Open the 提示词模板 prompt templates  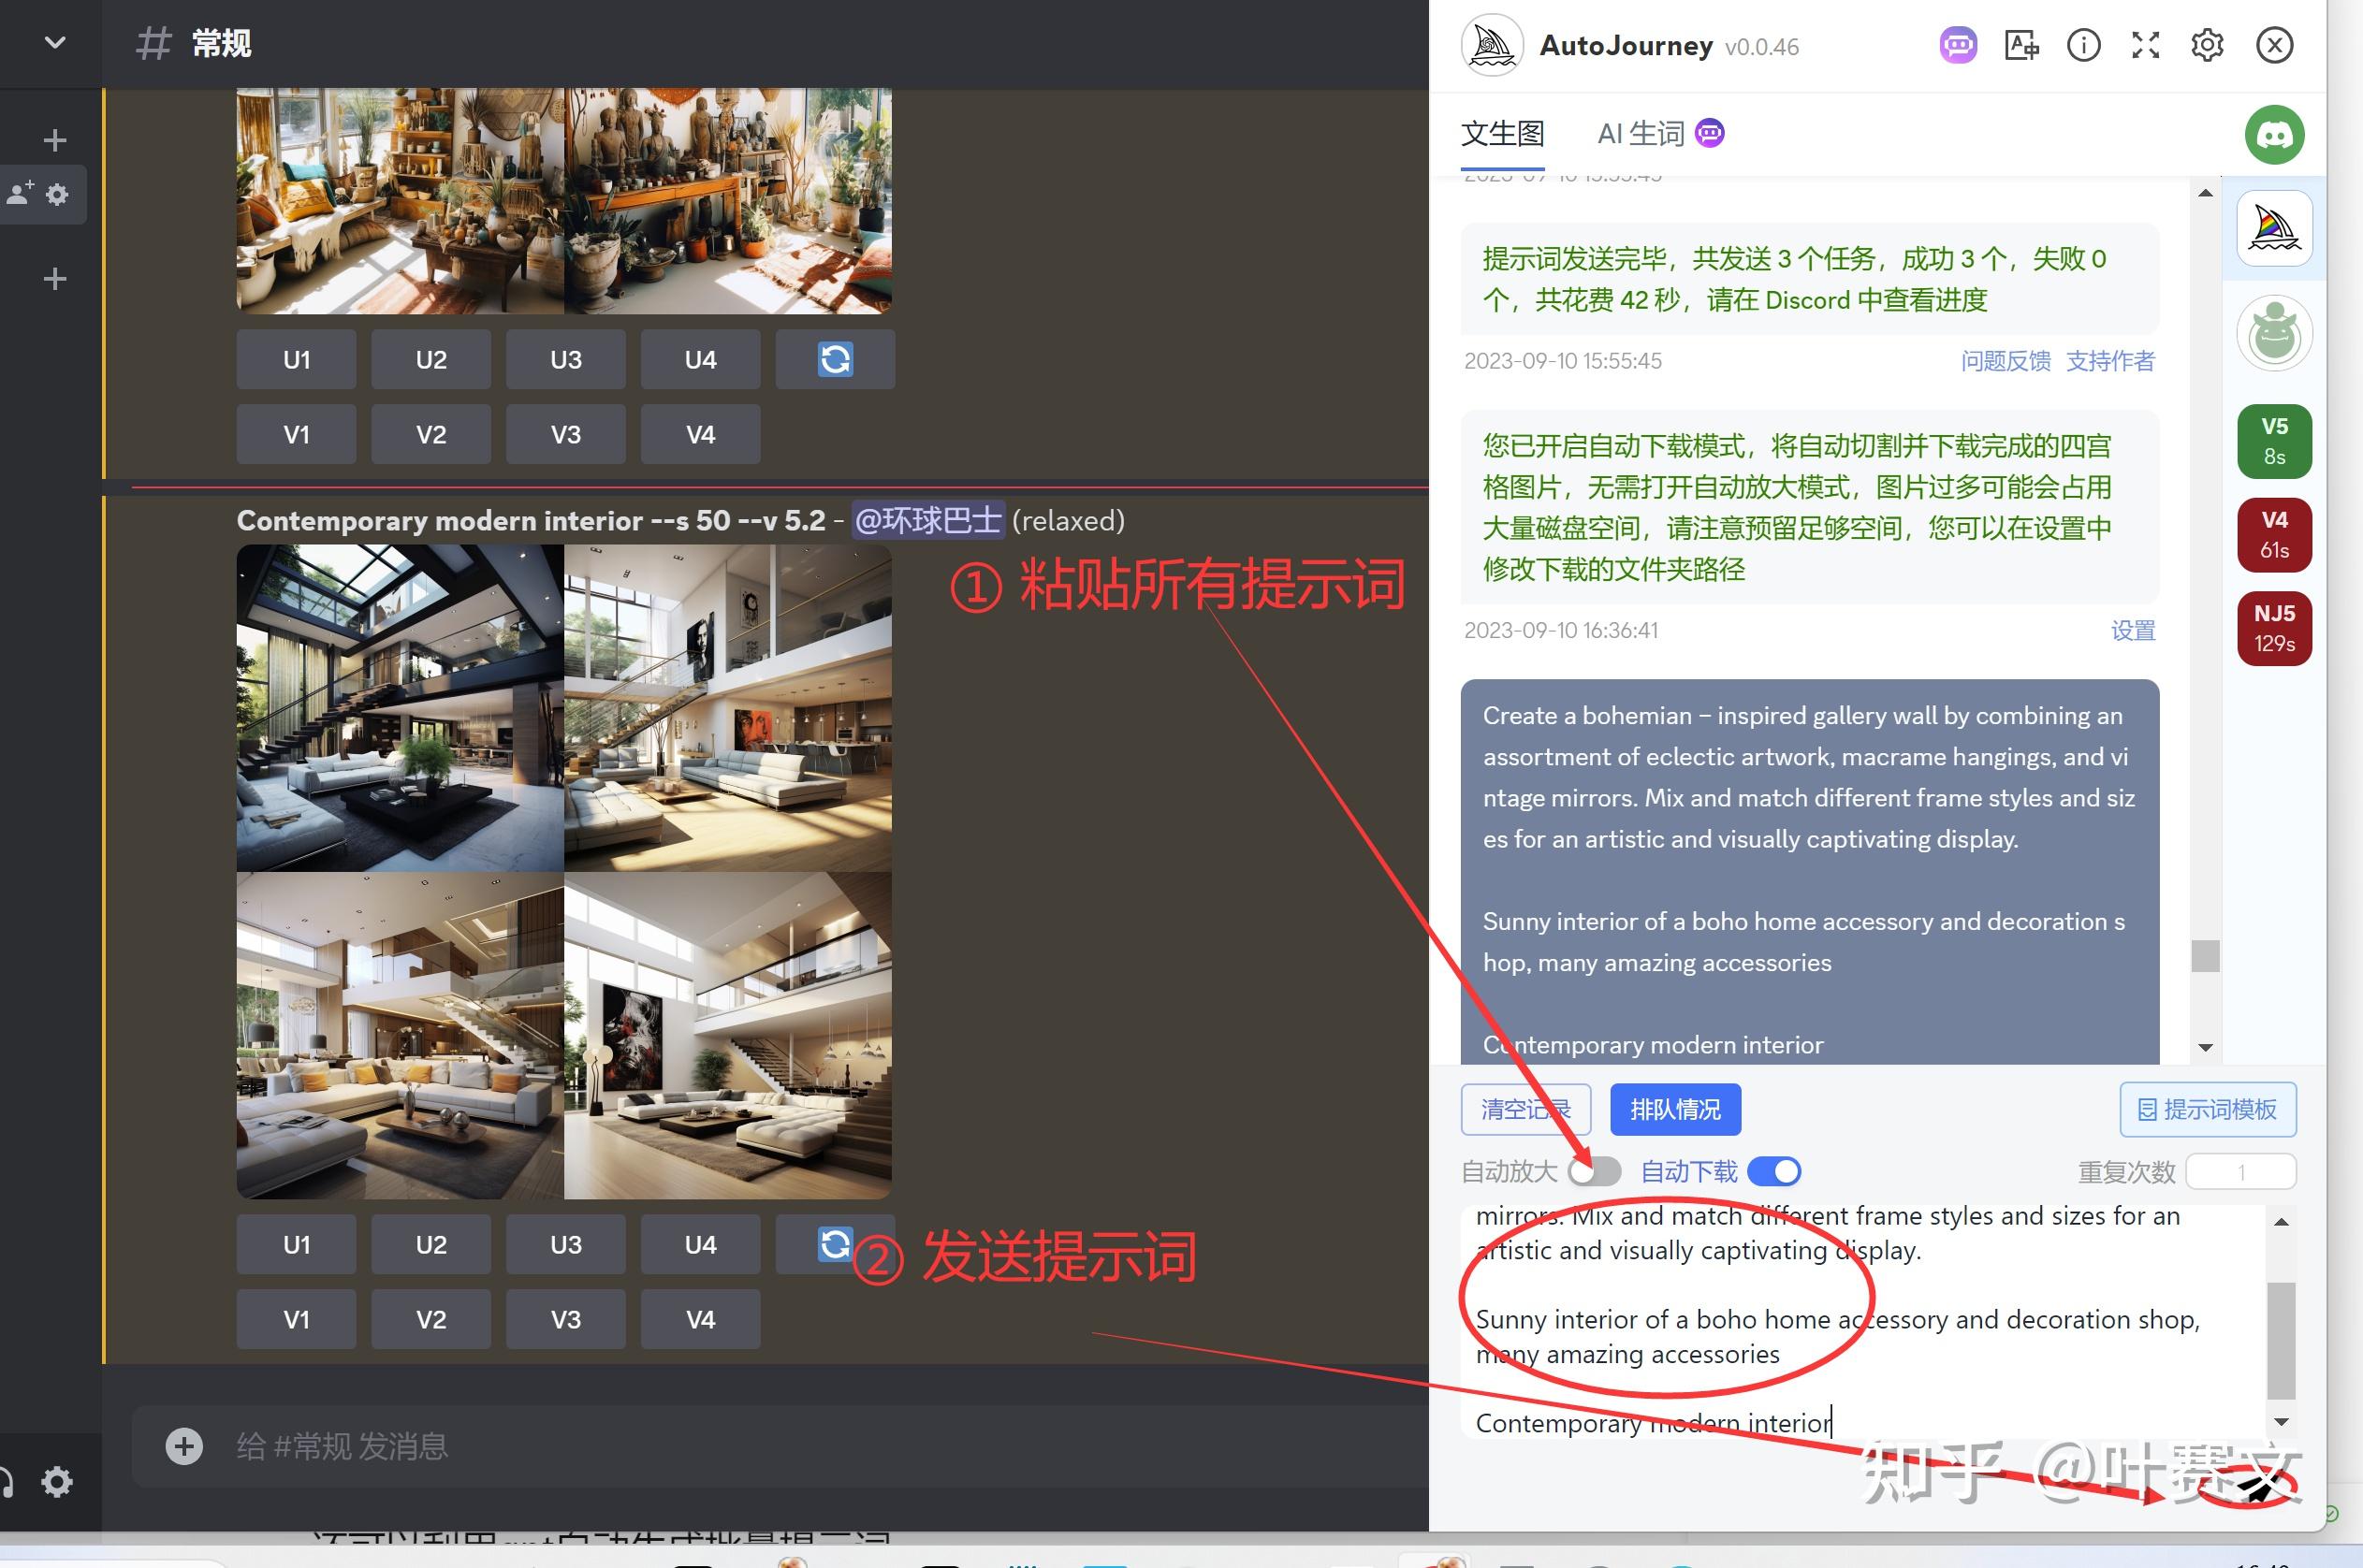(x=2208, y=1109)
